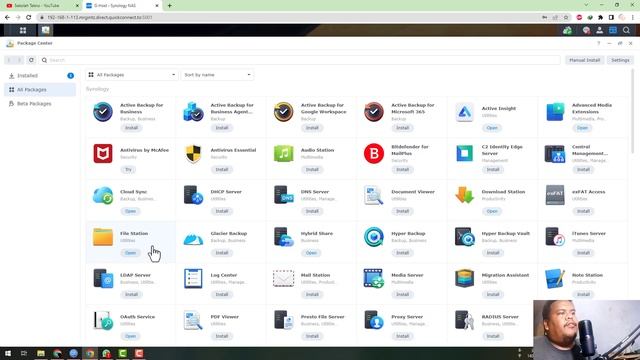Click the LDAP Server package icon
The image size is (640, 360).
(x=103, y=278)
